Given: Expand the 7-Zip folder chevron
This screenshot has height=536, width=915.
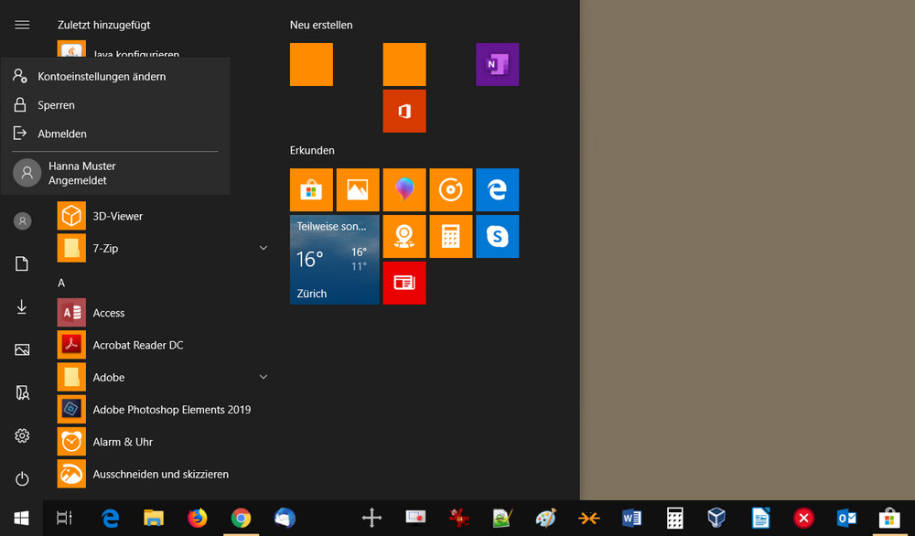Looking at the screenshot, I should 263,248.
